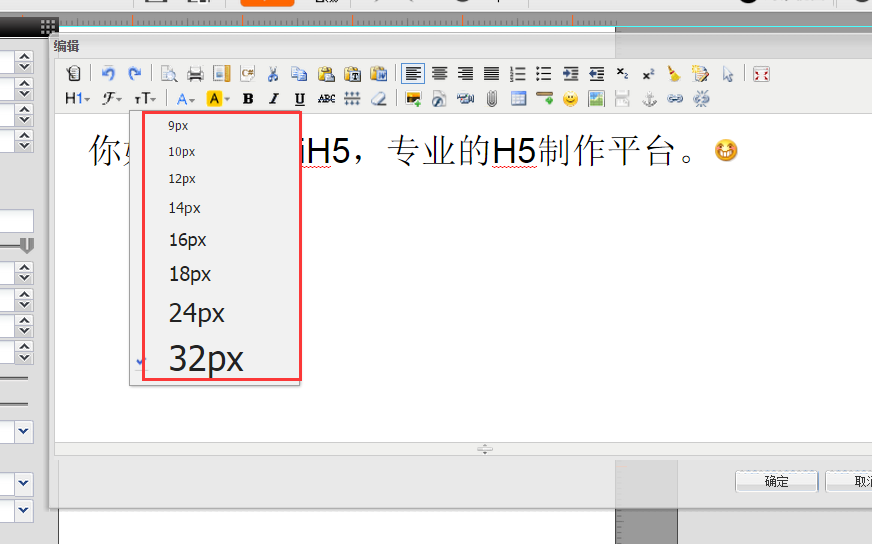Cut selected text with scissors icon
Screen dimensions: 872x544
[273, 73]
